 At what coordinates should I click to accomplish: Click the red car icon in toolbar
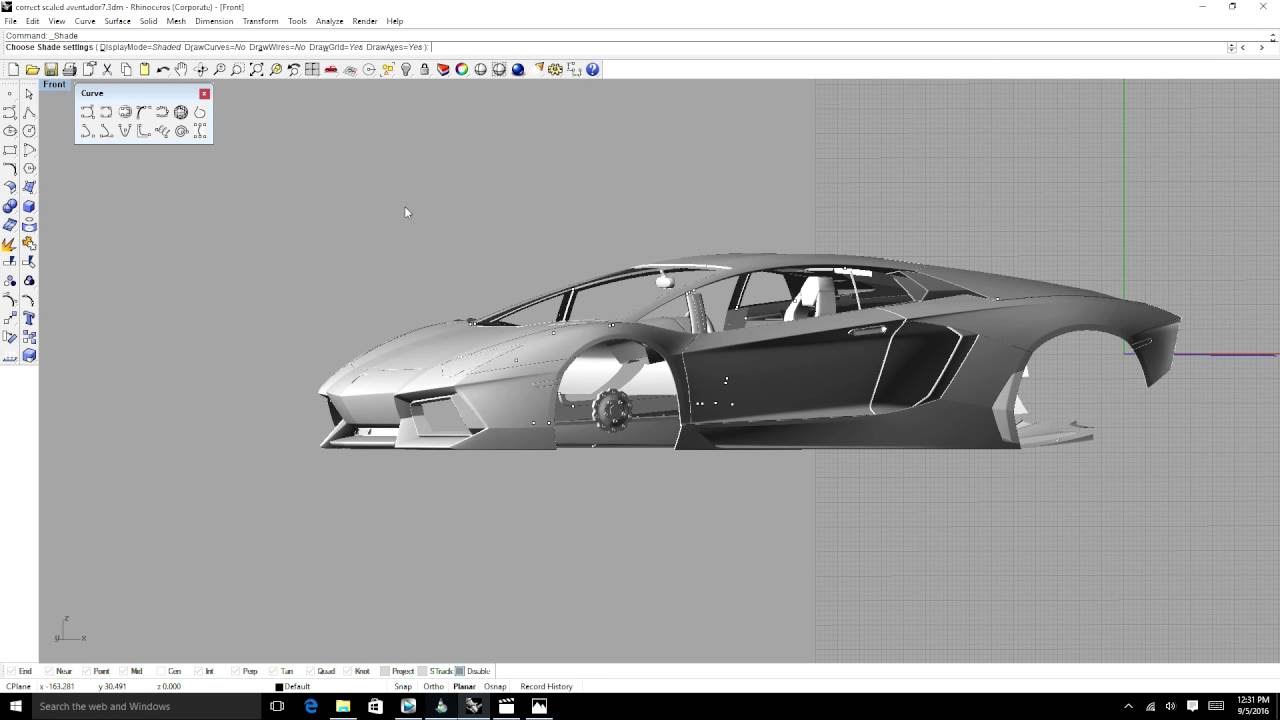pos(331,69)
